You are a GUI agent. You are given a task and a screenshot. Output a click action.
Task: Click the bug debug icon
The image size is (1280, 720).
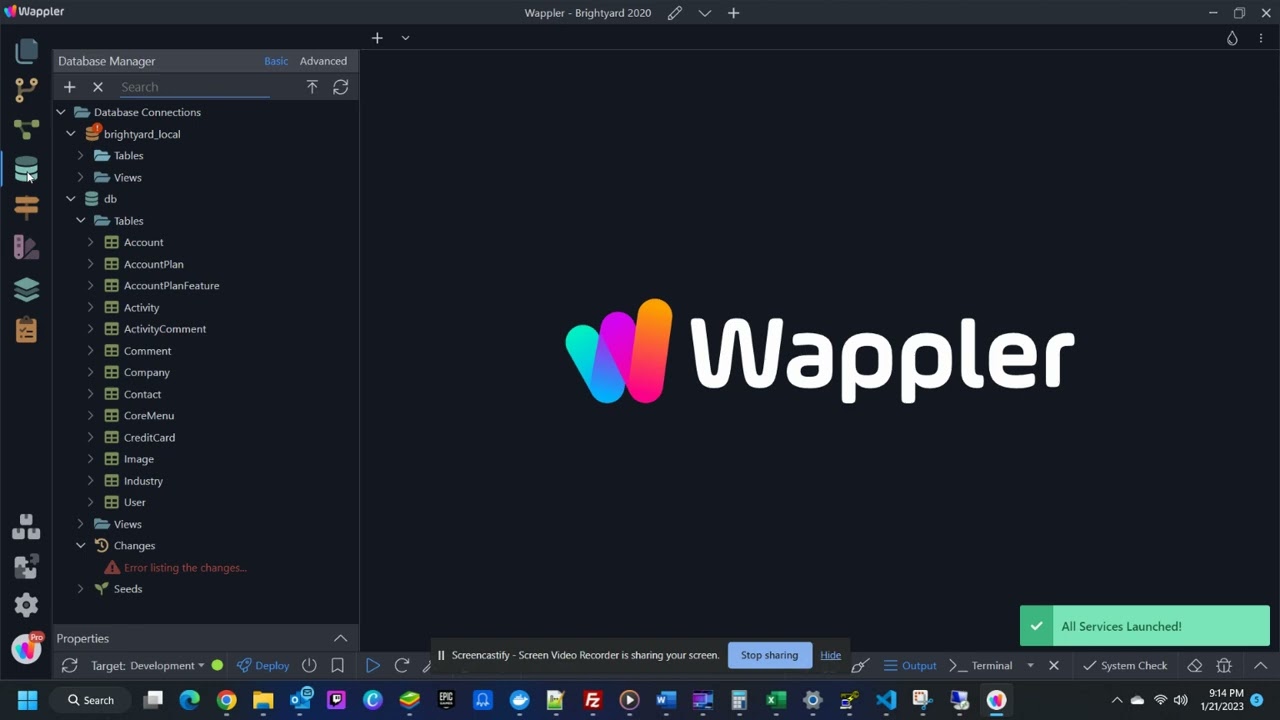[1224, 666]
